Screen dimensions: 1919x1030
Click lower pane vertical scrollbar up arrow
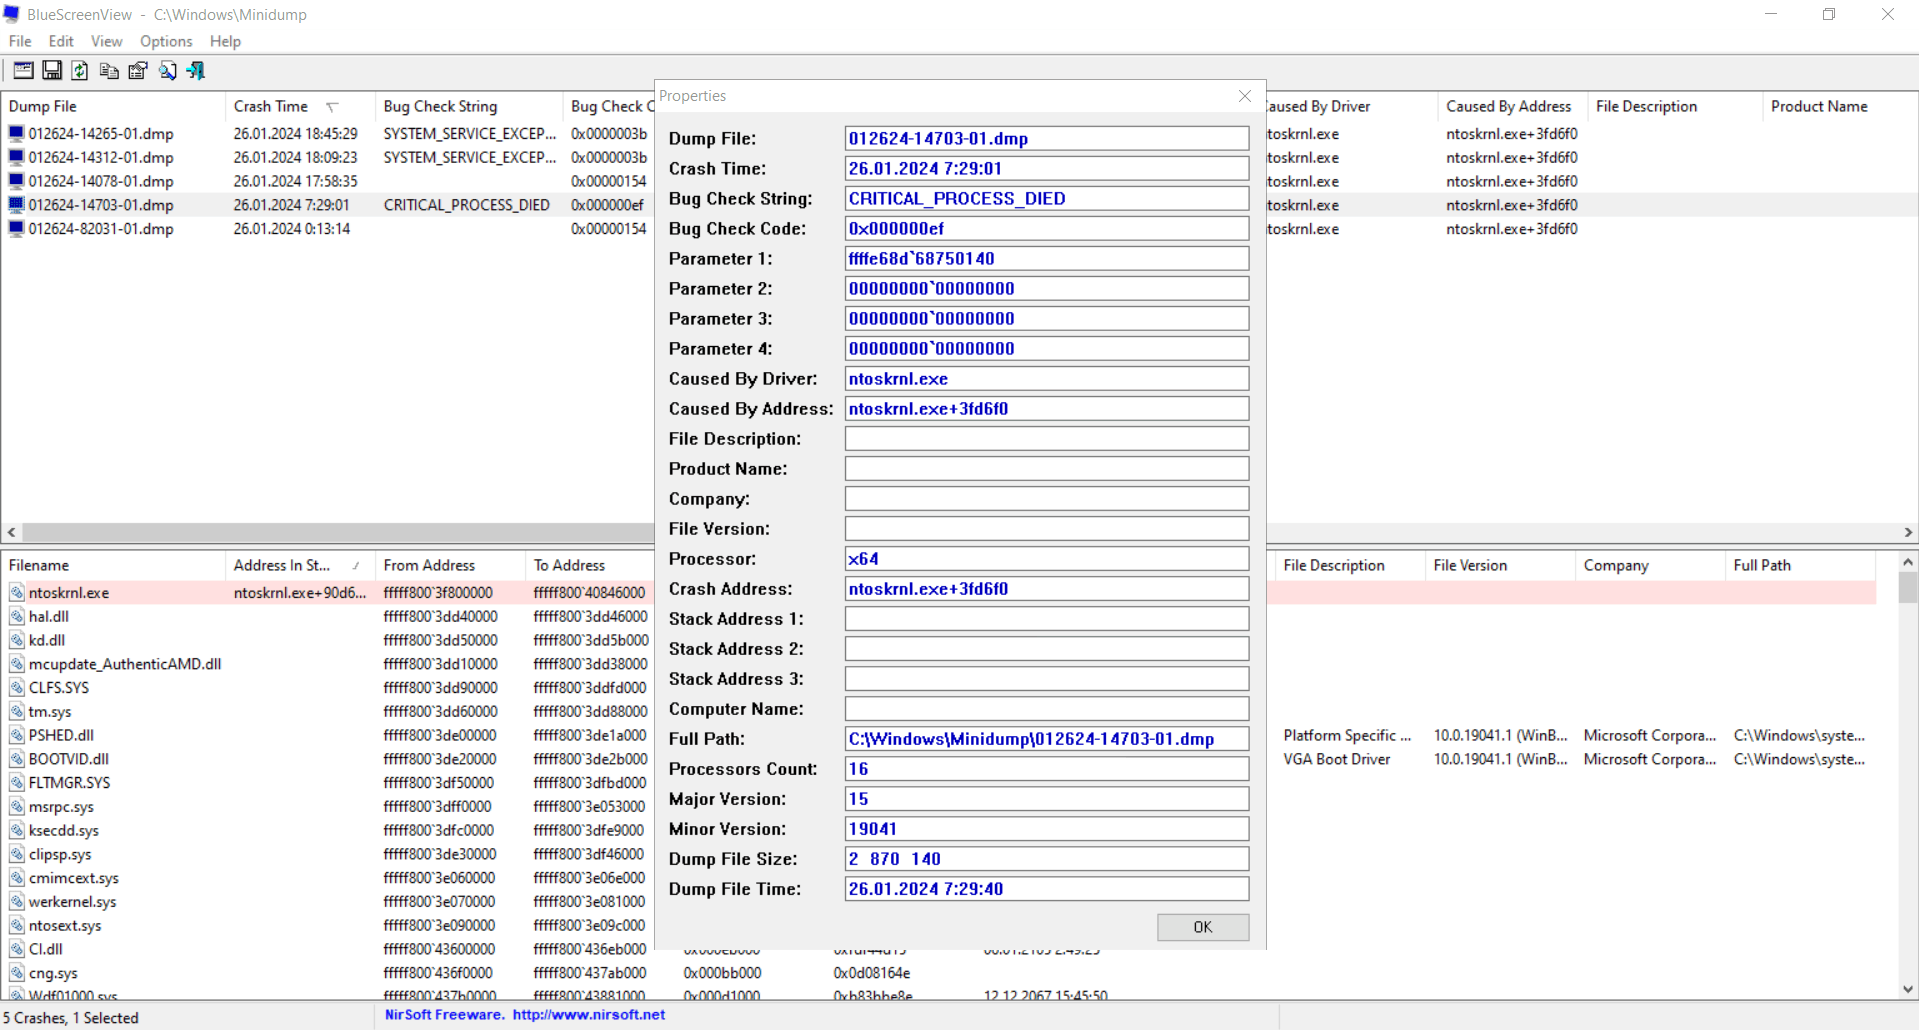tap(1907, 563)
